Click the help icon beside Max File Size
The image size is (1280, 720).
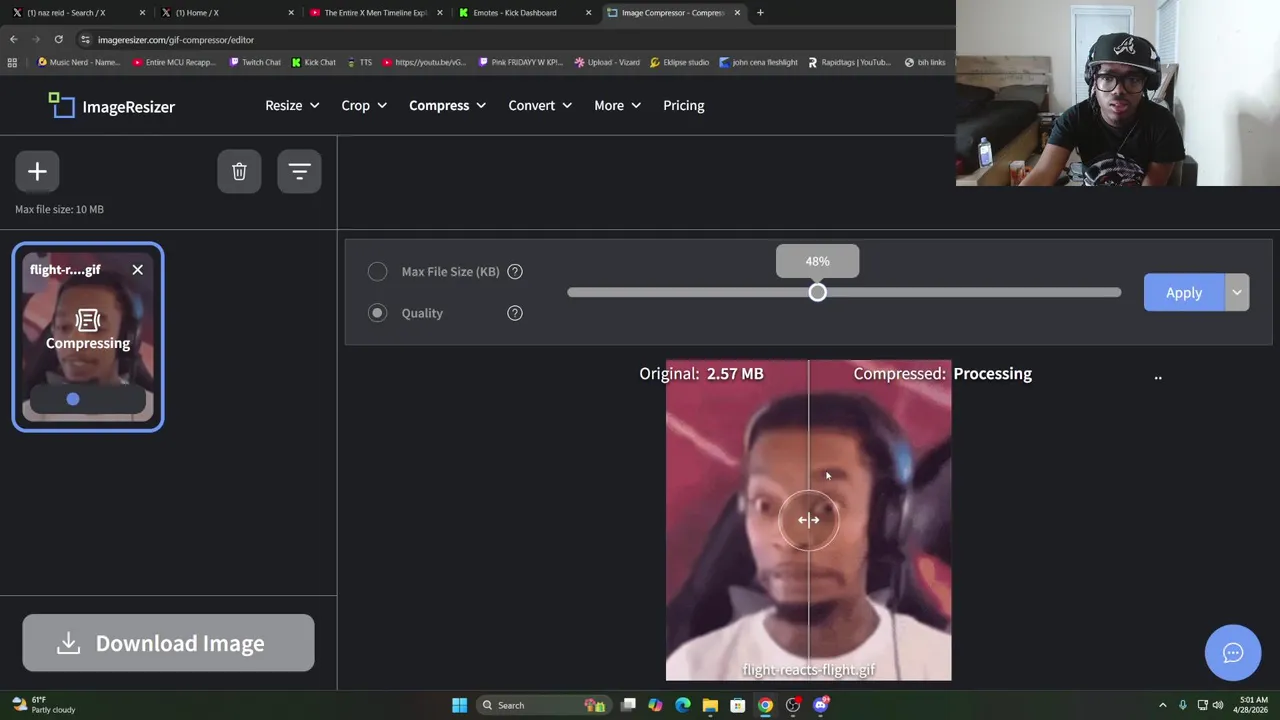click(515, 271)
